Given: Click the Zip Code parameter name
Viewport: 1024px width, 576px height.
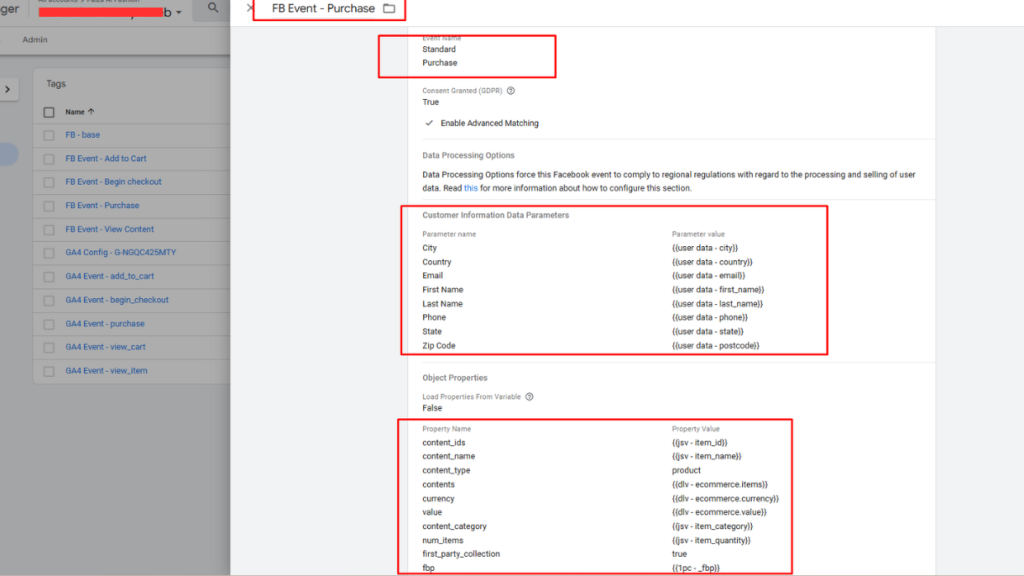Looking at the screenshot, I should click(439, 345).
